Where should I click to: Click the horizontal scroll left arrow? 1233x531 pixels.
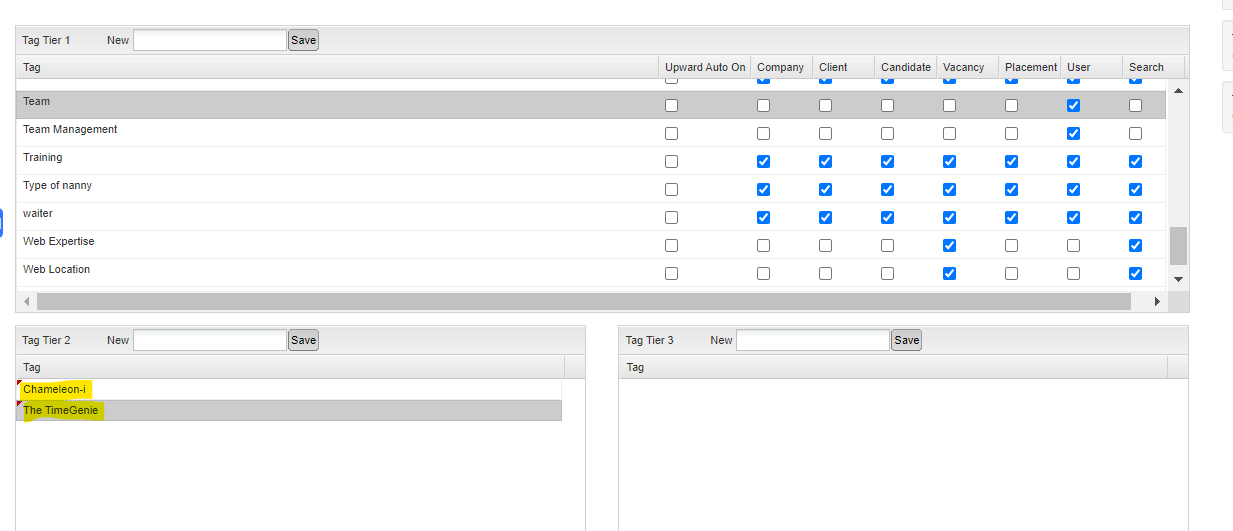26,301
